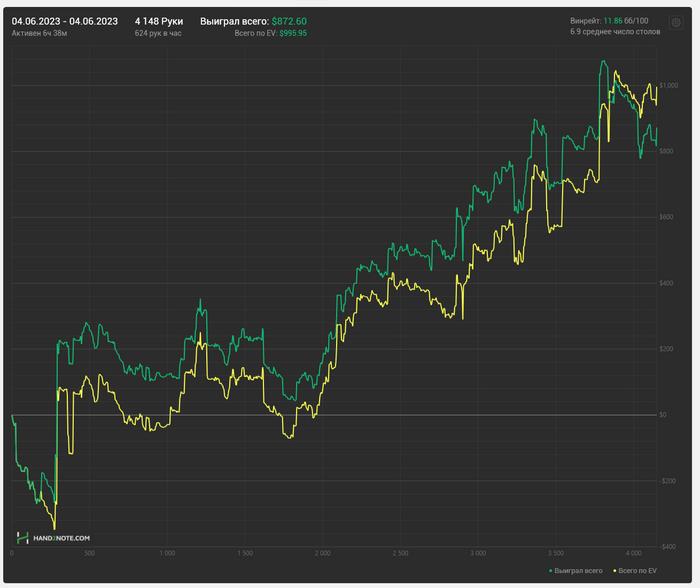The image size is (700, 588).
Task: Toggle the 'Выиграл всего' green legend entry
Action: point(576,571)
